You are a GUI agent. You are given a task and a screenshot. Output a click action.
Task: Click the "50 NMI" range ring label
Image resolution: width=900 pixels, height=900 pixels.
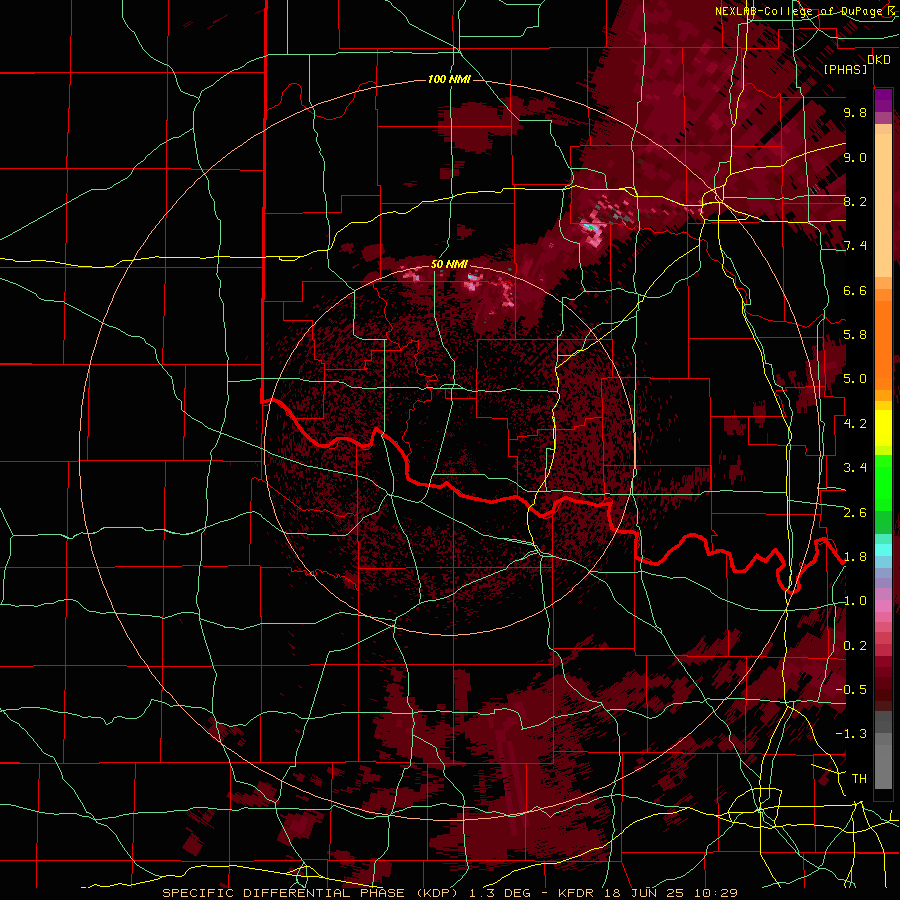pyautogui.click(x=449, y=265)
